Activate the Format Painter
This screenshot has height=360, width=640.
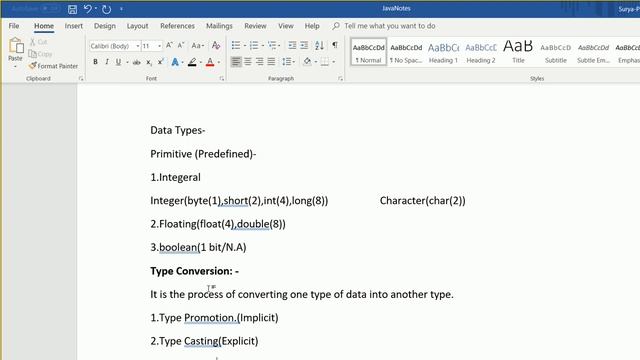pos(53,66)
